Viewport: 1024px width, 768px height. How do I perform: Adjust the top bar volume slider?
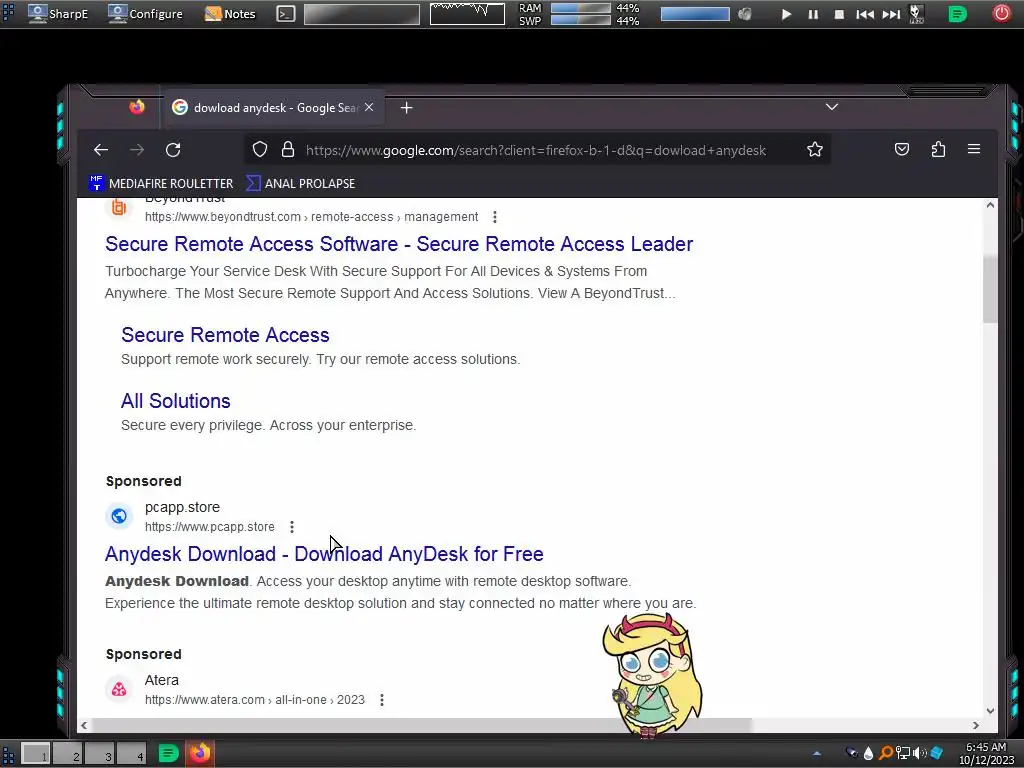695,14
